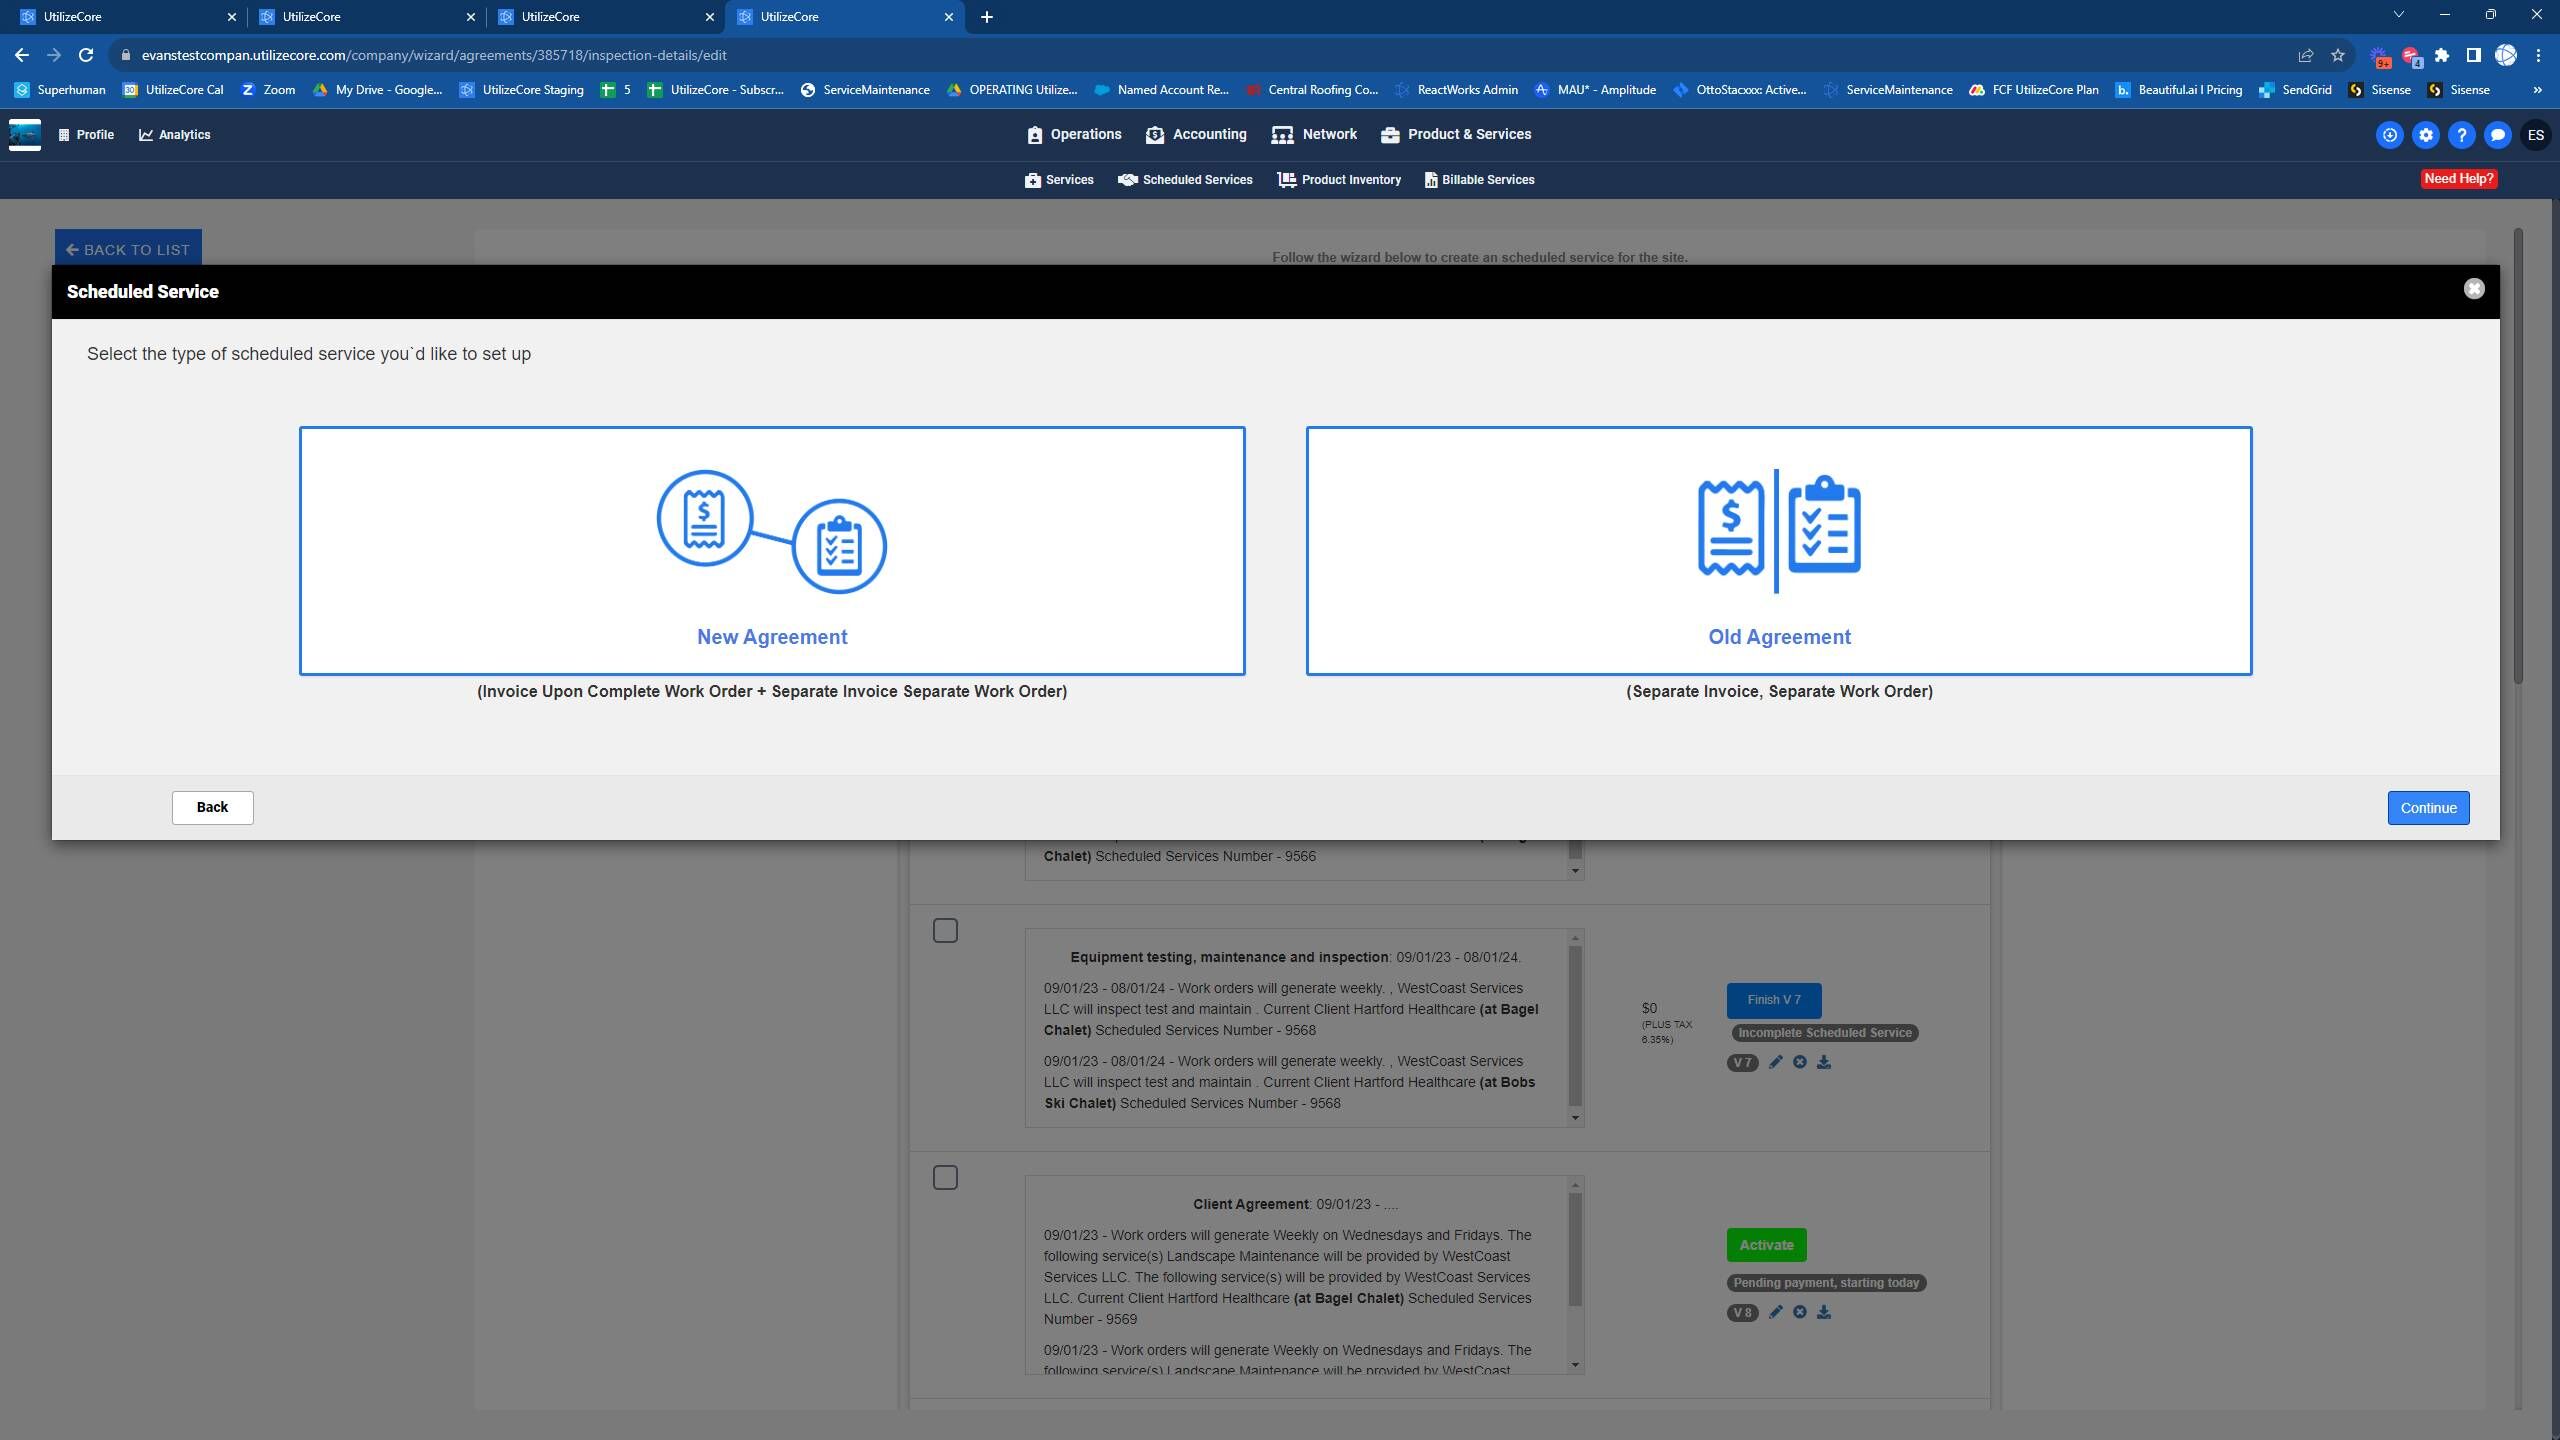Expand the hidden bookmarks chevron
The width and height of the screenshot is (2560, 1440).
(x=2537, y=90)
